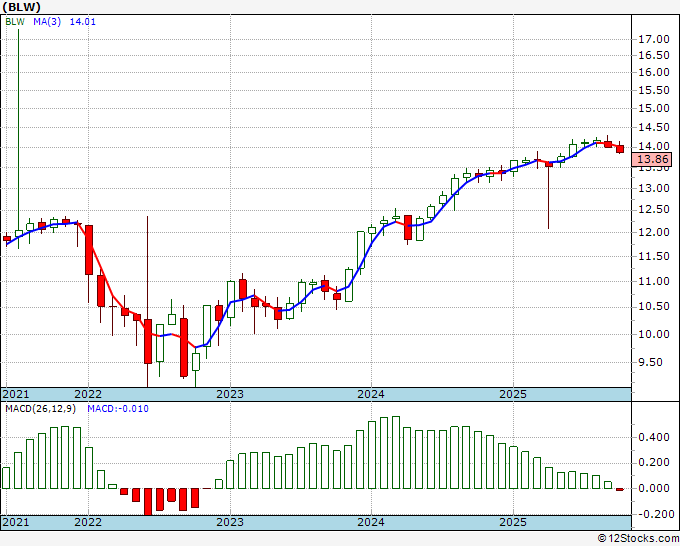
Task: Select the BLW legend label
Action: coord(15,22)
